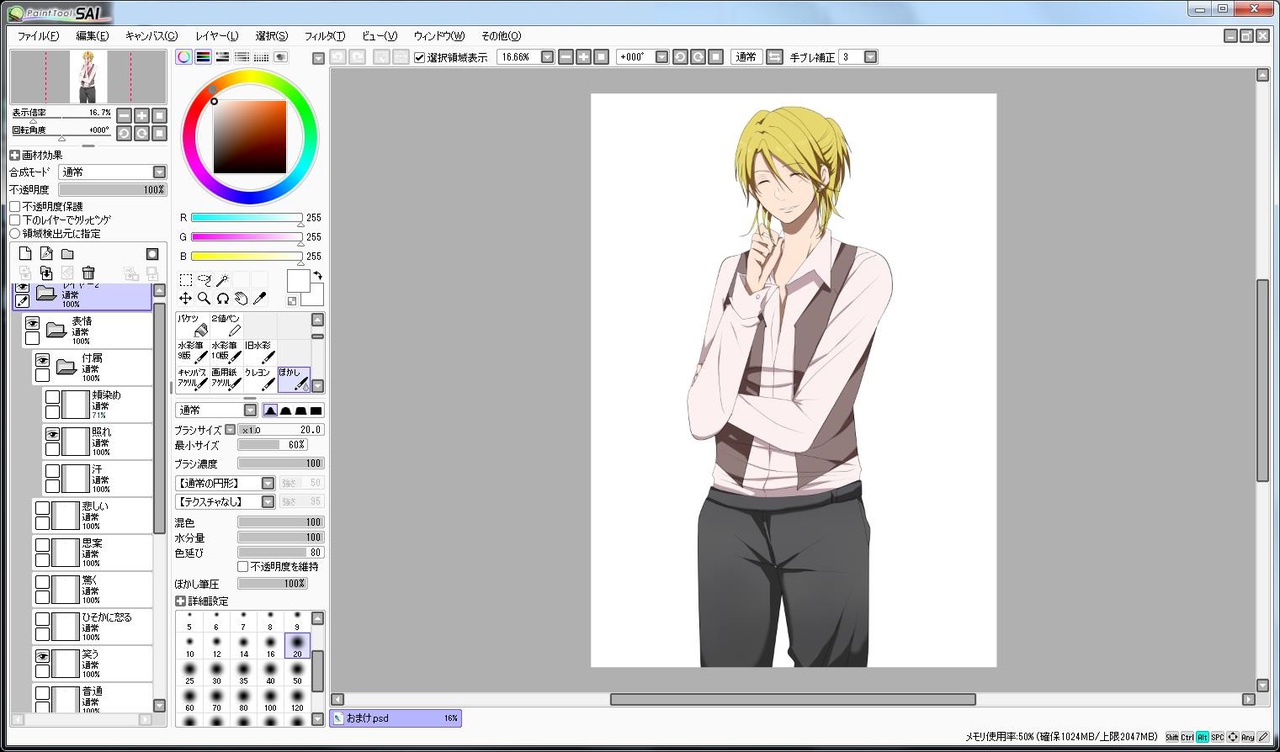Screen dimensions: 1280x752
Task: Delete the selected layer with trash icon
Action: pos(88,273)
